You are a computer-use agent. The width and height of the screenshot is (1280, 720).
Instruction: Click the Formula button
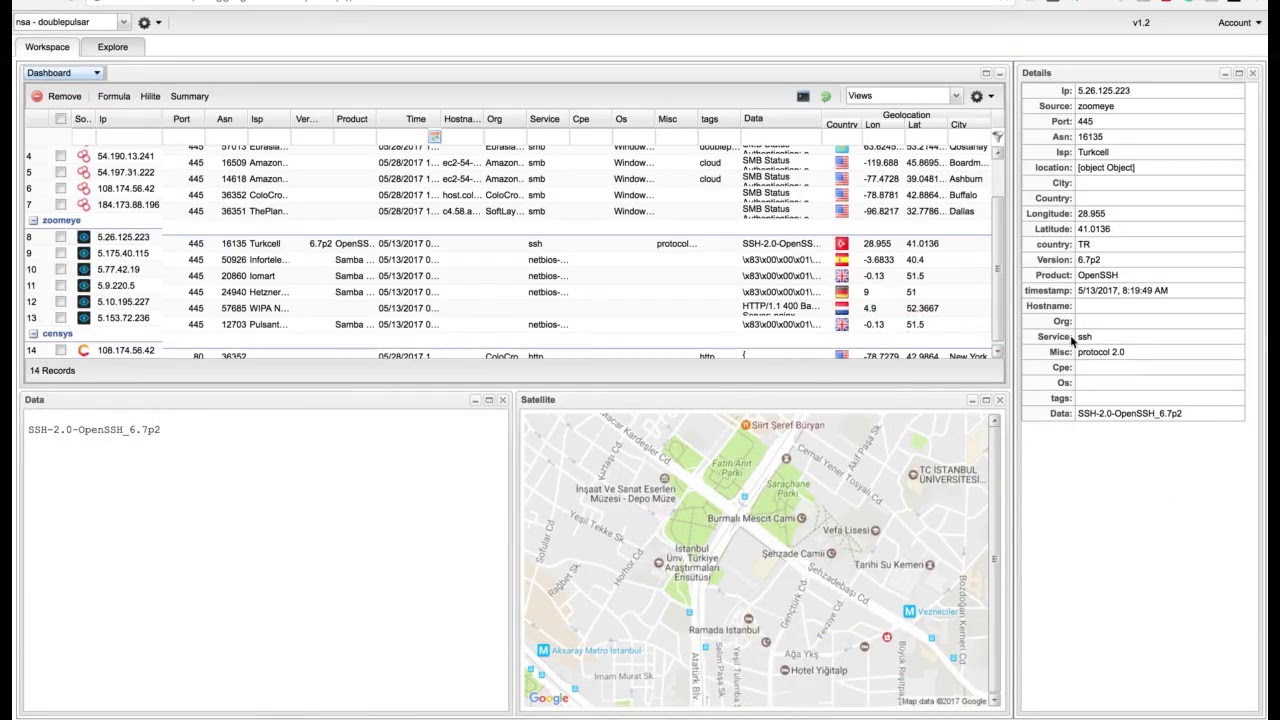click(x=114, y=97)
